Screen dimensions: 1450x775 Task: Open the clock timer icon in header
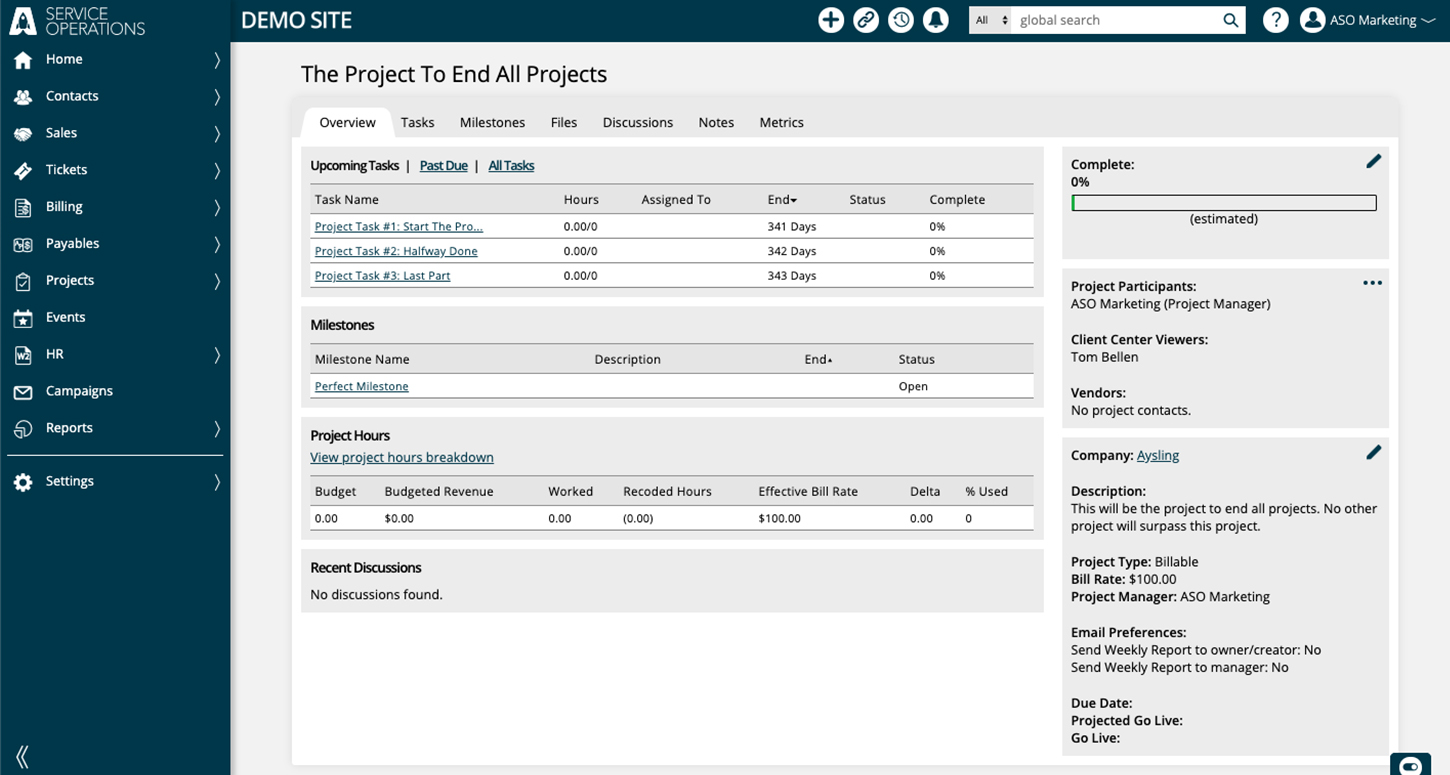click(x=901, y=20)
